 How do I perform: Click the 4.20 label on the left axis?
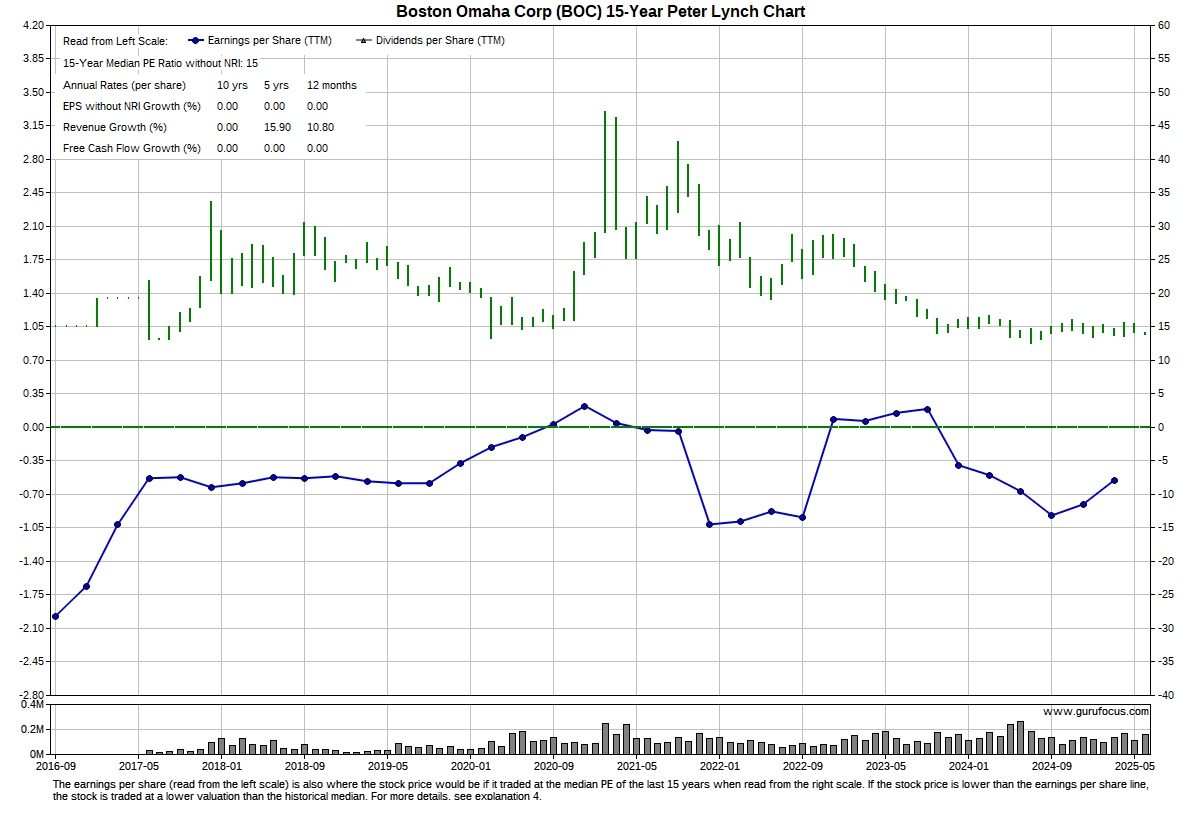(x=32, y=25)
